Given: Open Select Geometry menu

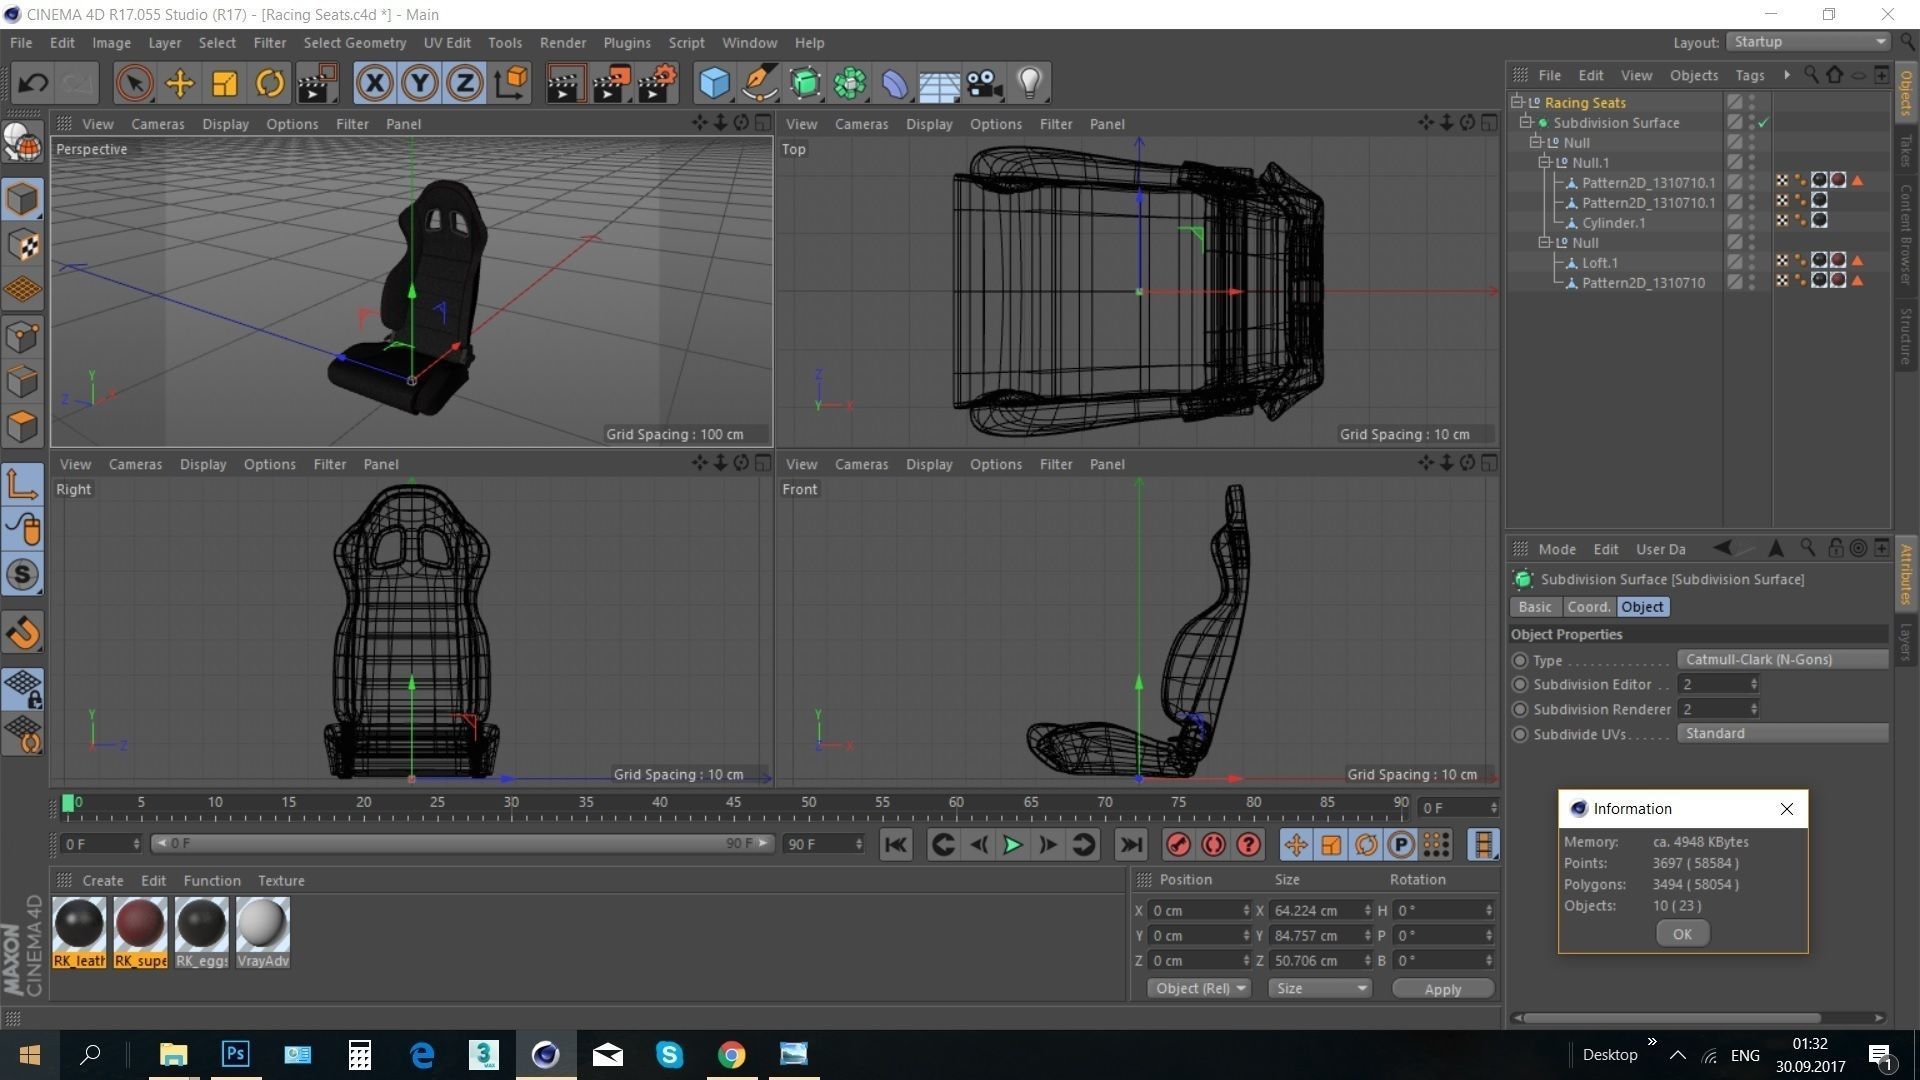Looking at the screenshot, I should (x=355, y=43).
